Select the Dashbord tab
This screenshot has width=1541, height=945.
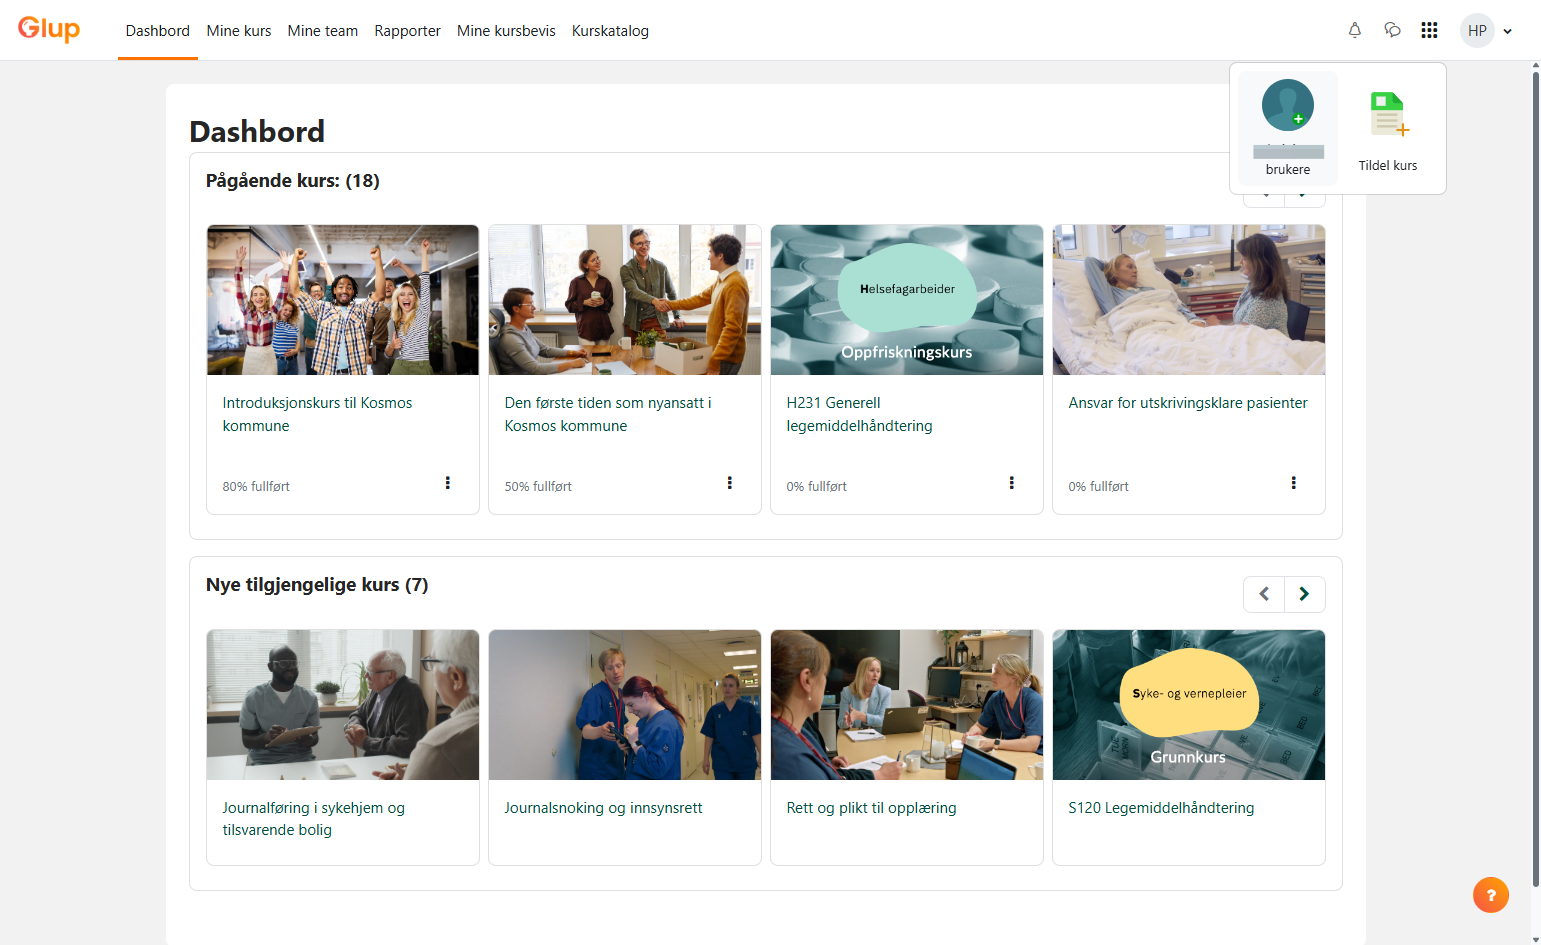pyautogui.click(x=158, y=31)
